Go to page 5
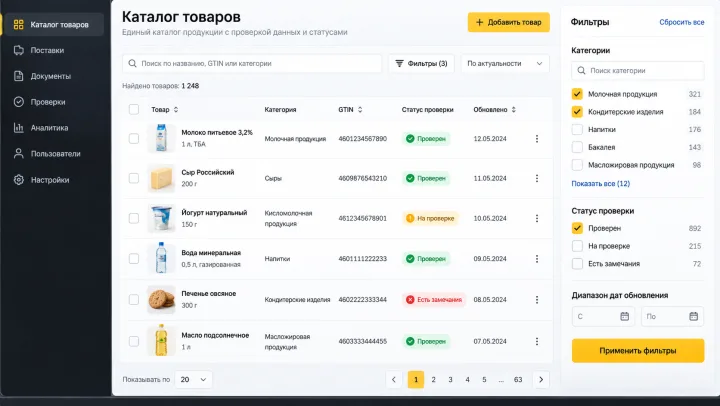720x406 pixels. tap(484, 379)
